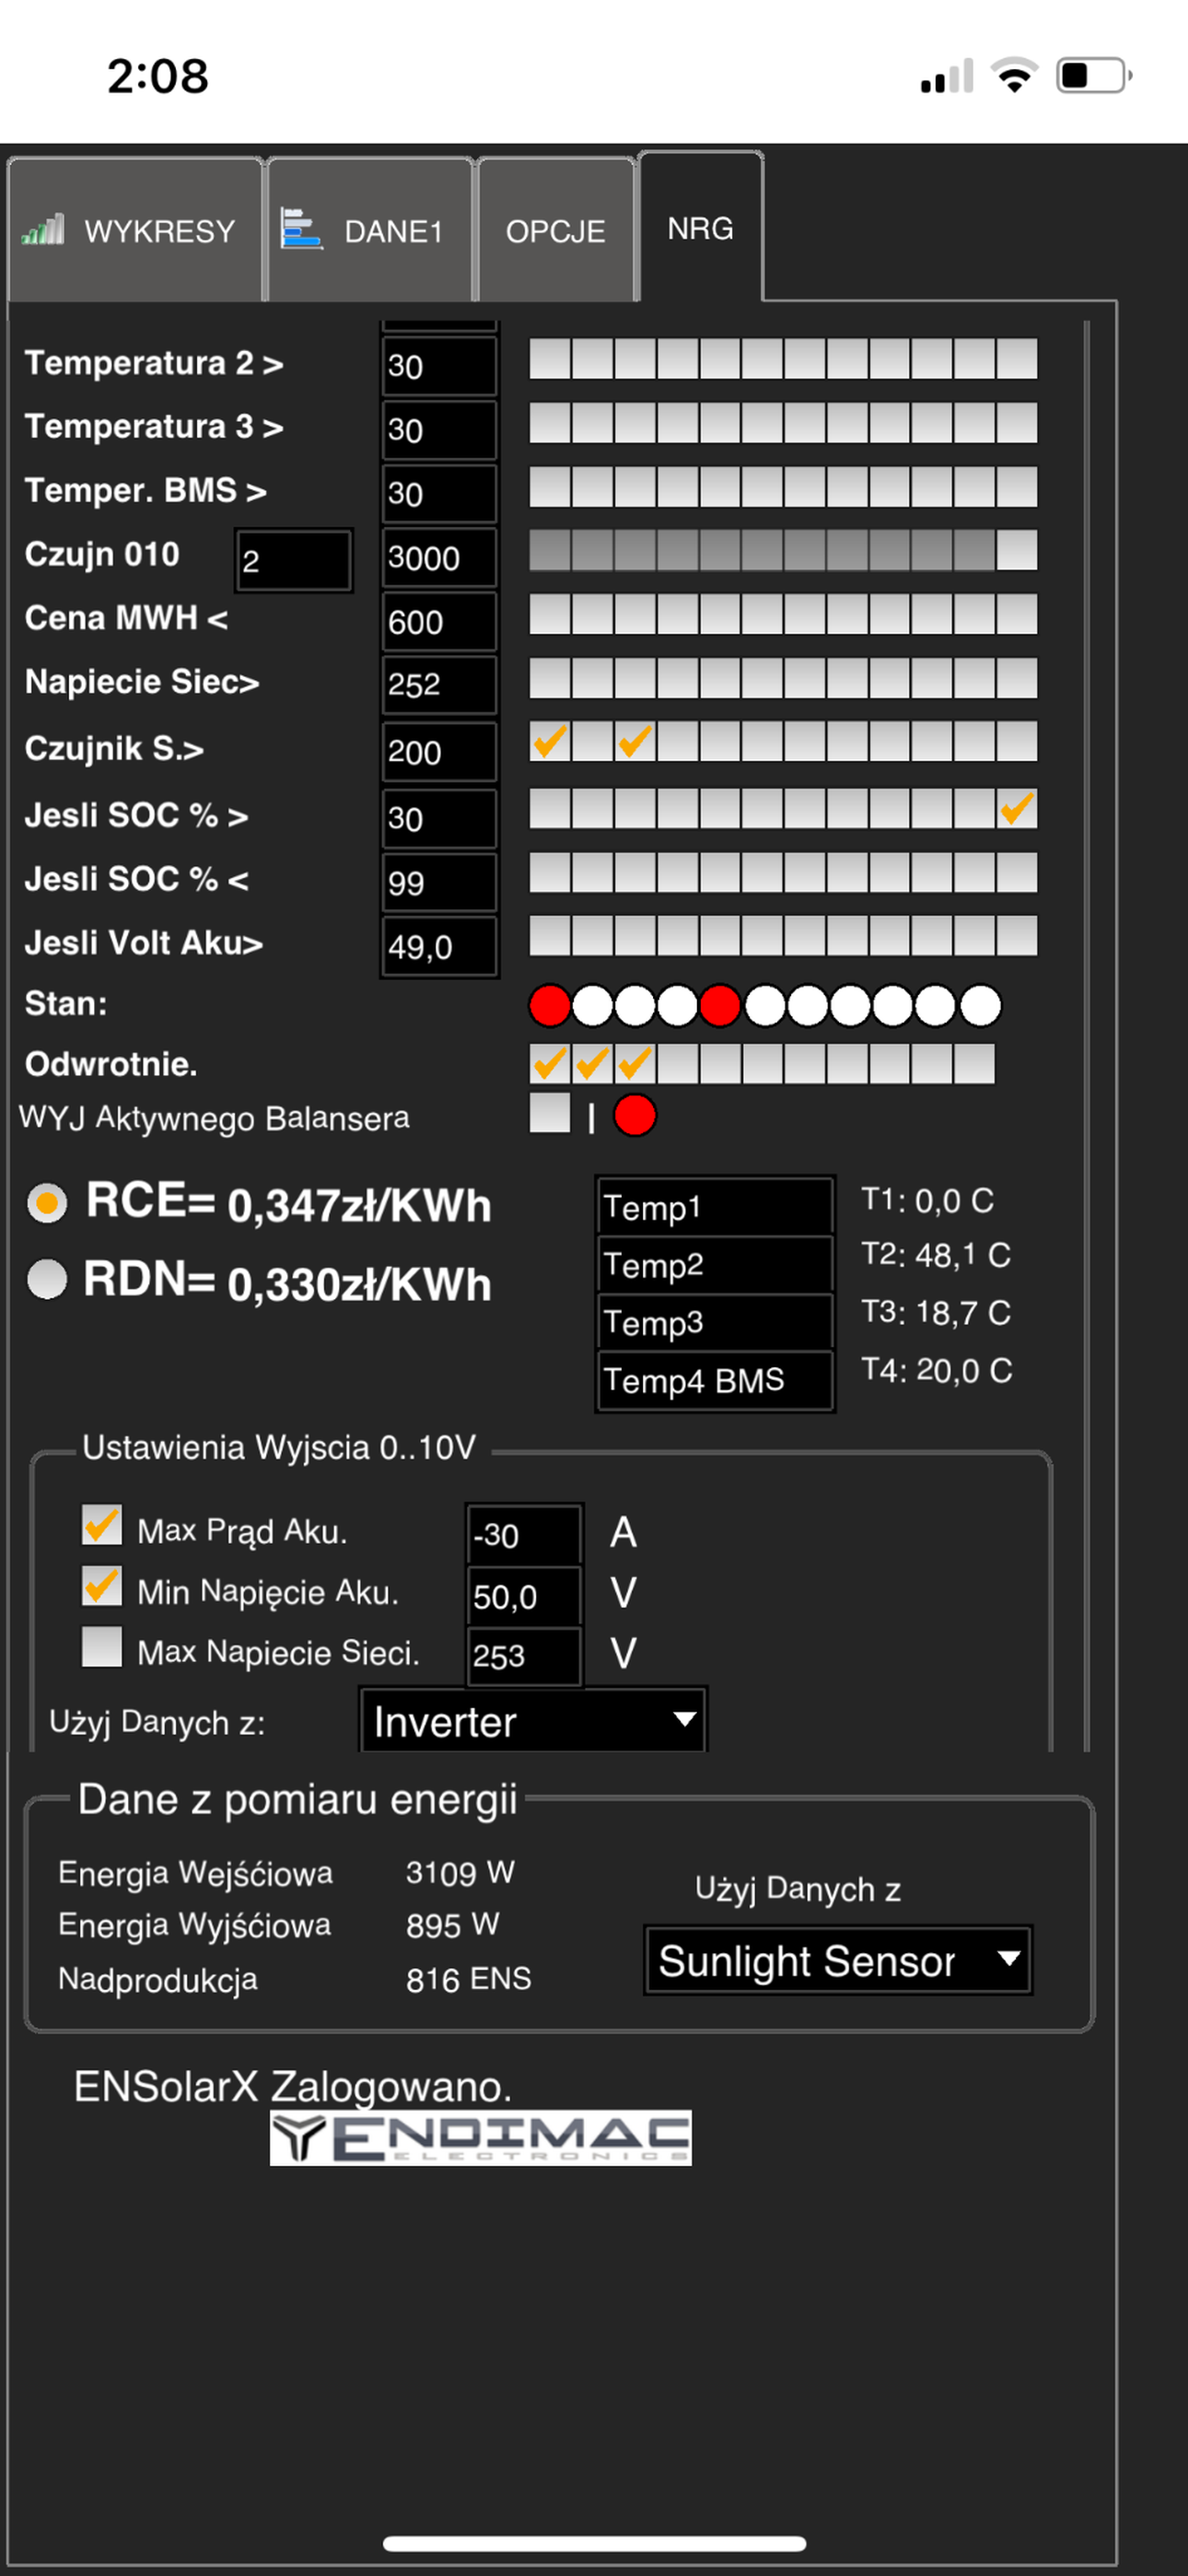Screen dimensions: 1188x2576
Task: Open the OPCJE tab
Action: pos(556,230)
